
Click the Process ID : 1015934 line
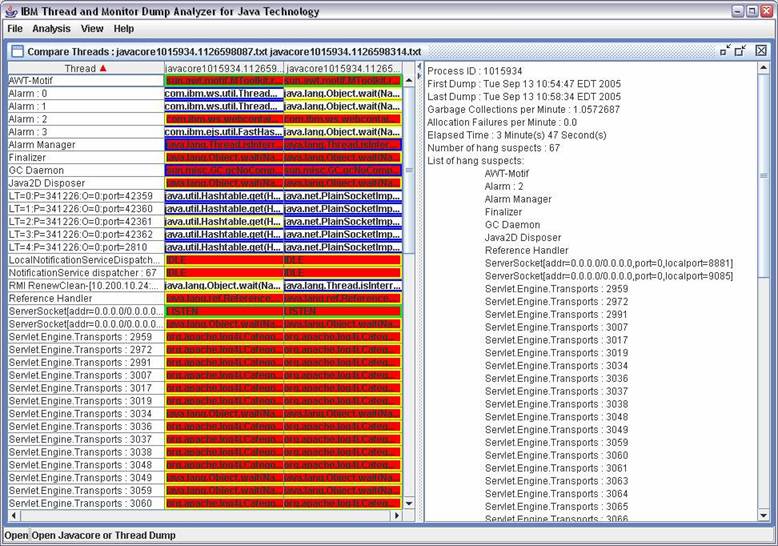point(475,71)
